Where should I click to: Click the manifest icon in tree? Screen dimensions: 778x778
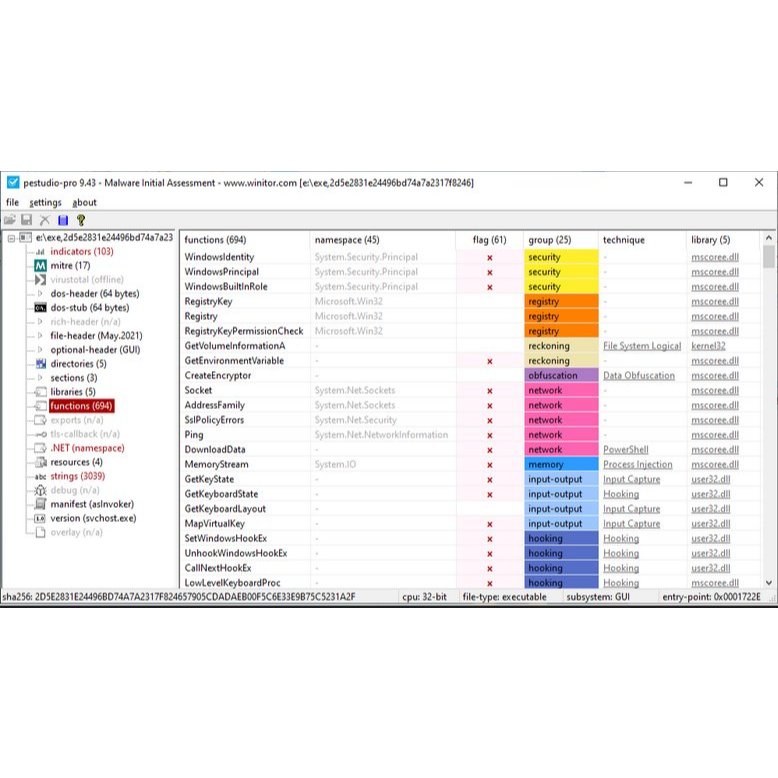point(40,504)
